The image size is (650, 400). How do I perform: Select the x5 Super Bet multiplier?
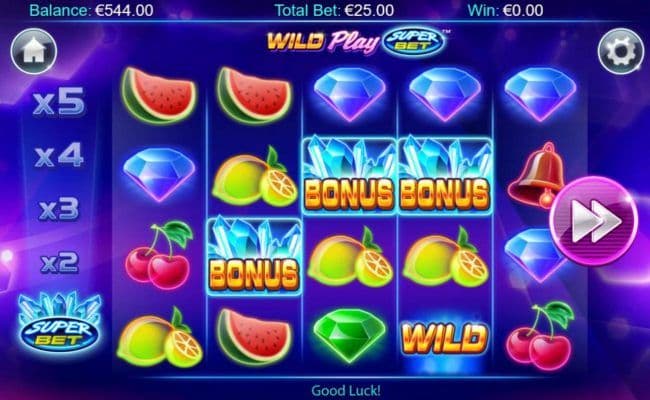coord(59,101)
